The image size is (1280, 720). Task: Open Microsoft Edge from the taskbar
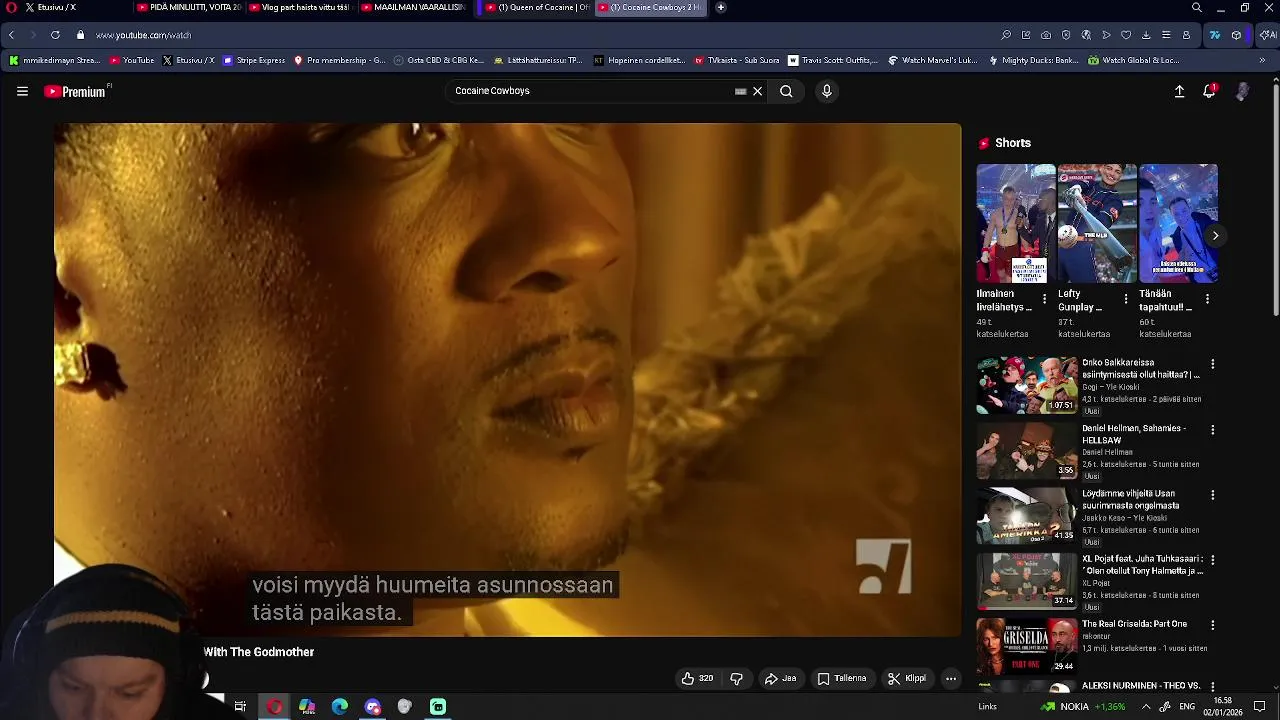coord(340,707)
